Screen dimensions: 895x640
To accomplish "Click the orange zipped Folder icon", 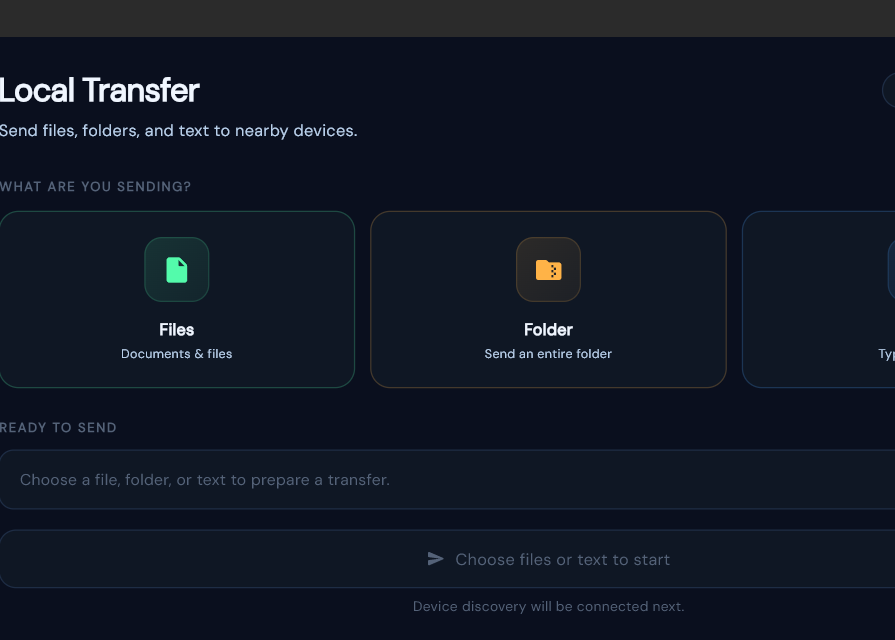I will pyautogui.click(x=548, y=269).
